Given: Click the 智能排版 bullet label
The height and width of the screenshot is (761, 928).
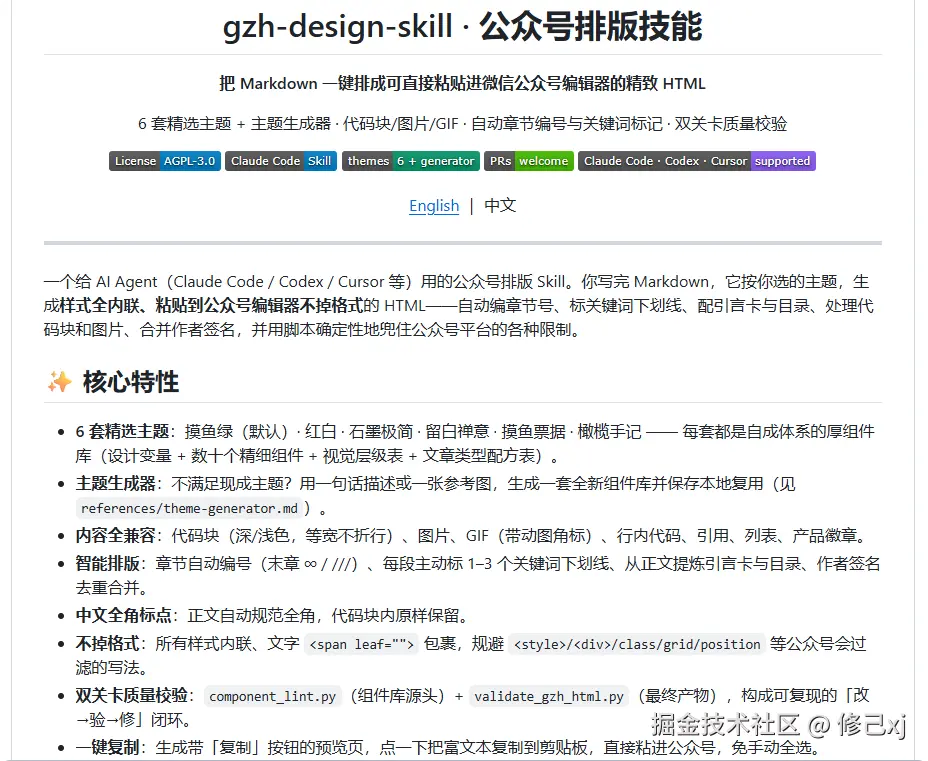Looking at the screenshot, I should (x=108, y=563).
